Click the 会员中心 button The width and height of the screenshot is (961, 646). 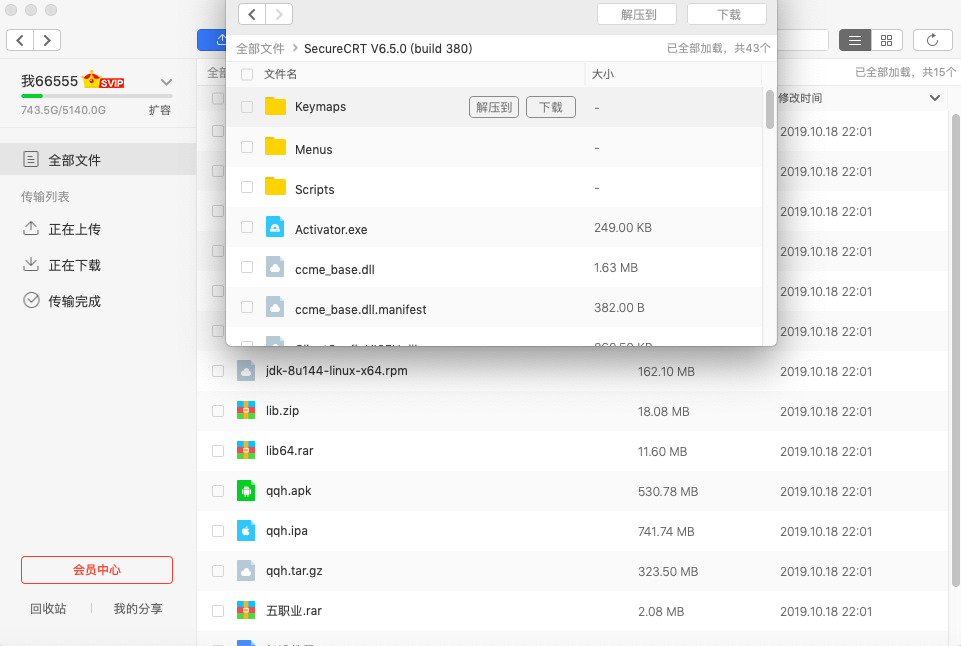point(97,570)
